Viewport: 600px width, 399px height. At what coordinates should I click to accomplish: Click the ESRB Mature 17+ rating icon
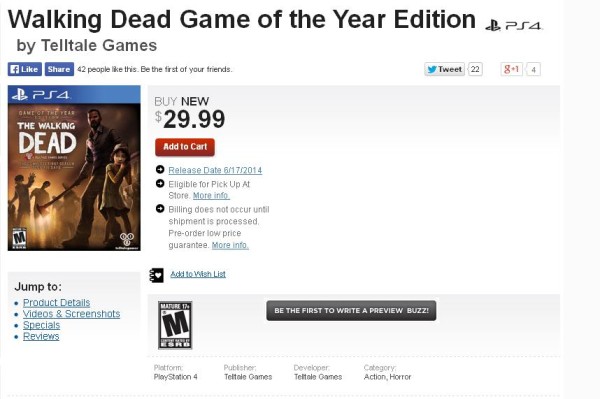pos(175,325)
